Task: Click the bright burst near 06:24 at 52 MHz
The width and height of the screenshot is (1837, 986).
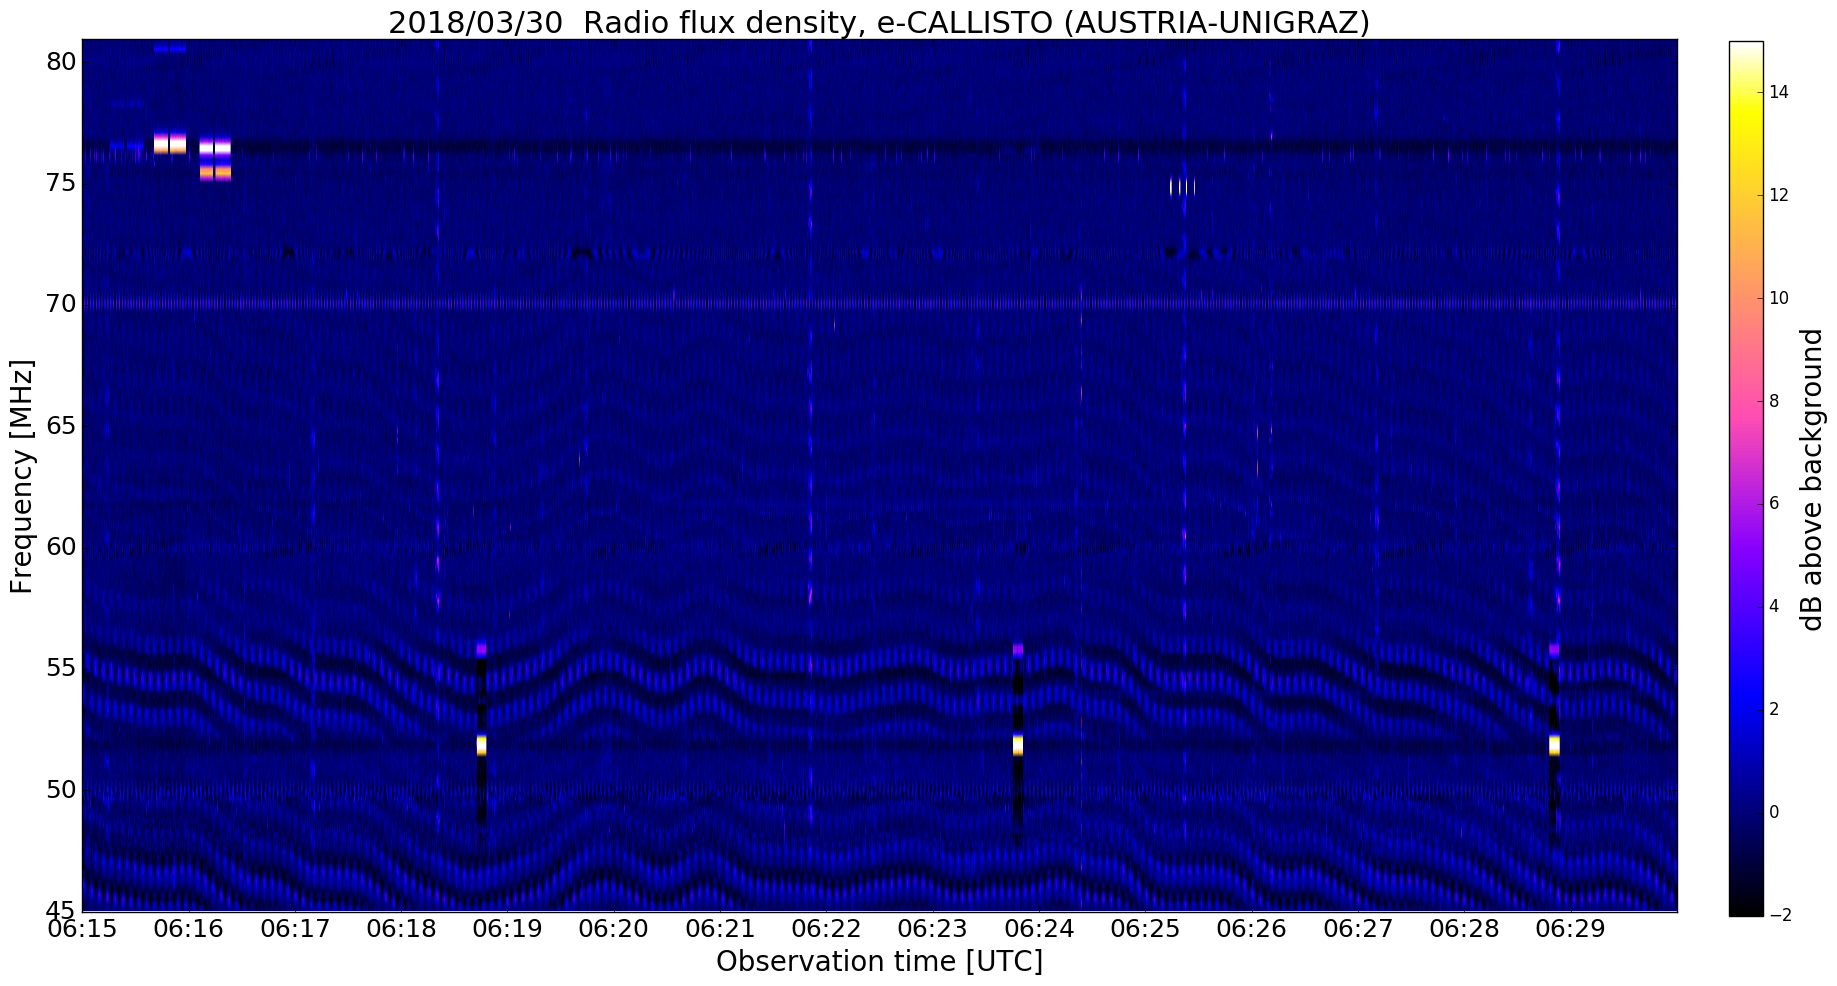Action: [1018, 745]
